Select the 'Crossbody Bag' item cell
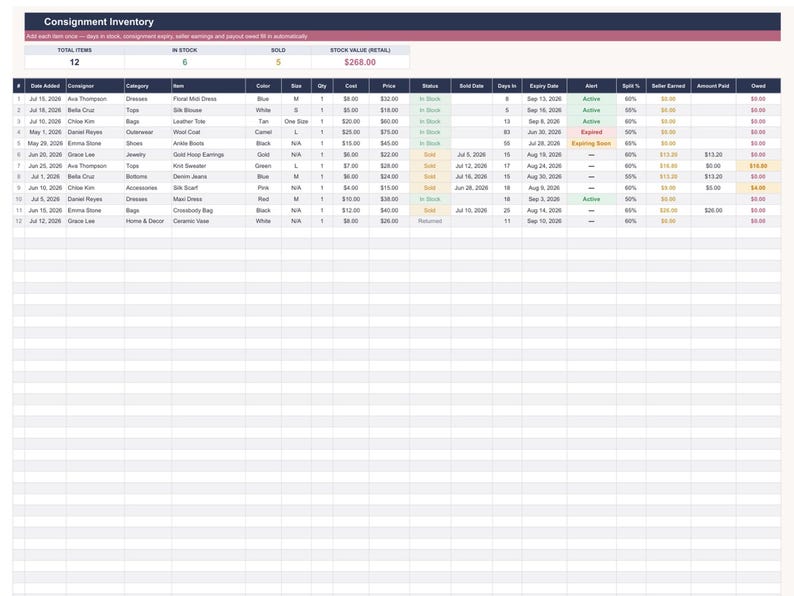This screenshot has height=596, width=794. [208, 210]
